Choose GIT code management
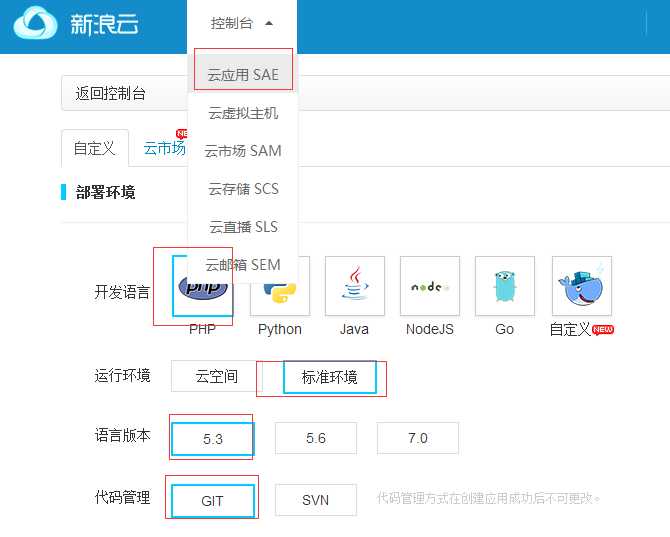The width and height of the screenshot is (670, 537). pyautogui.click(x=213, y=501)
